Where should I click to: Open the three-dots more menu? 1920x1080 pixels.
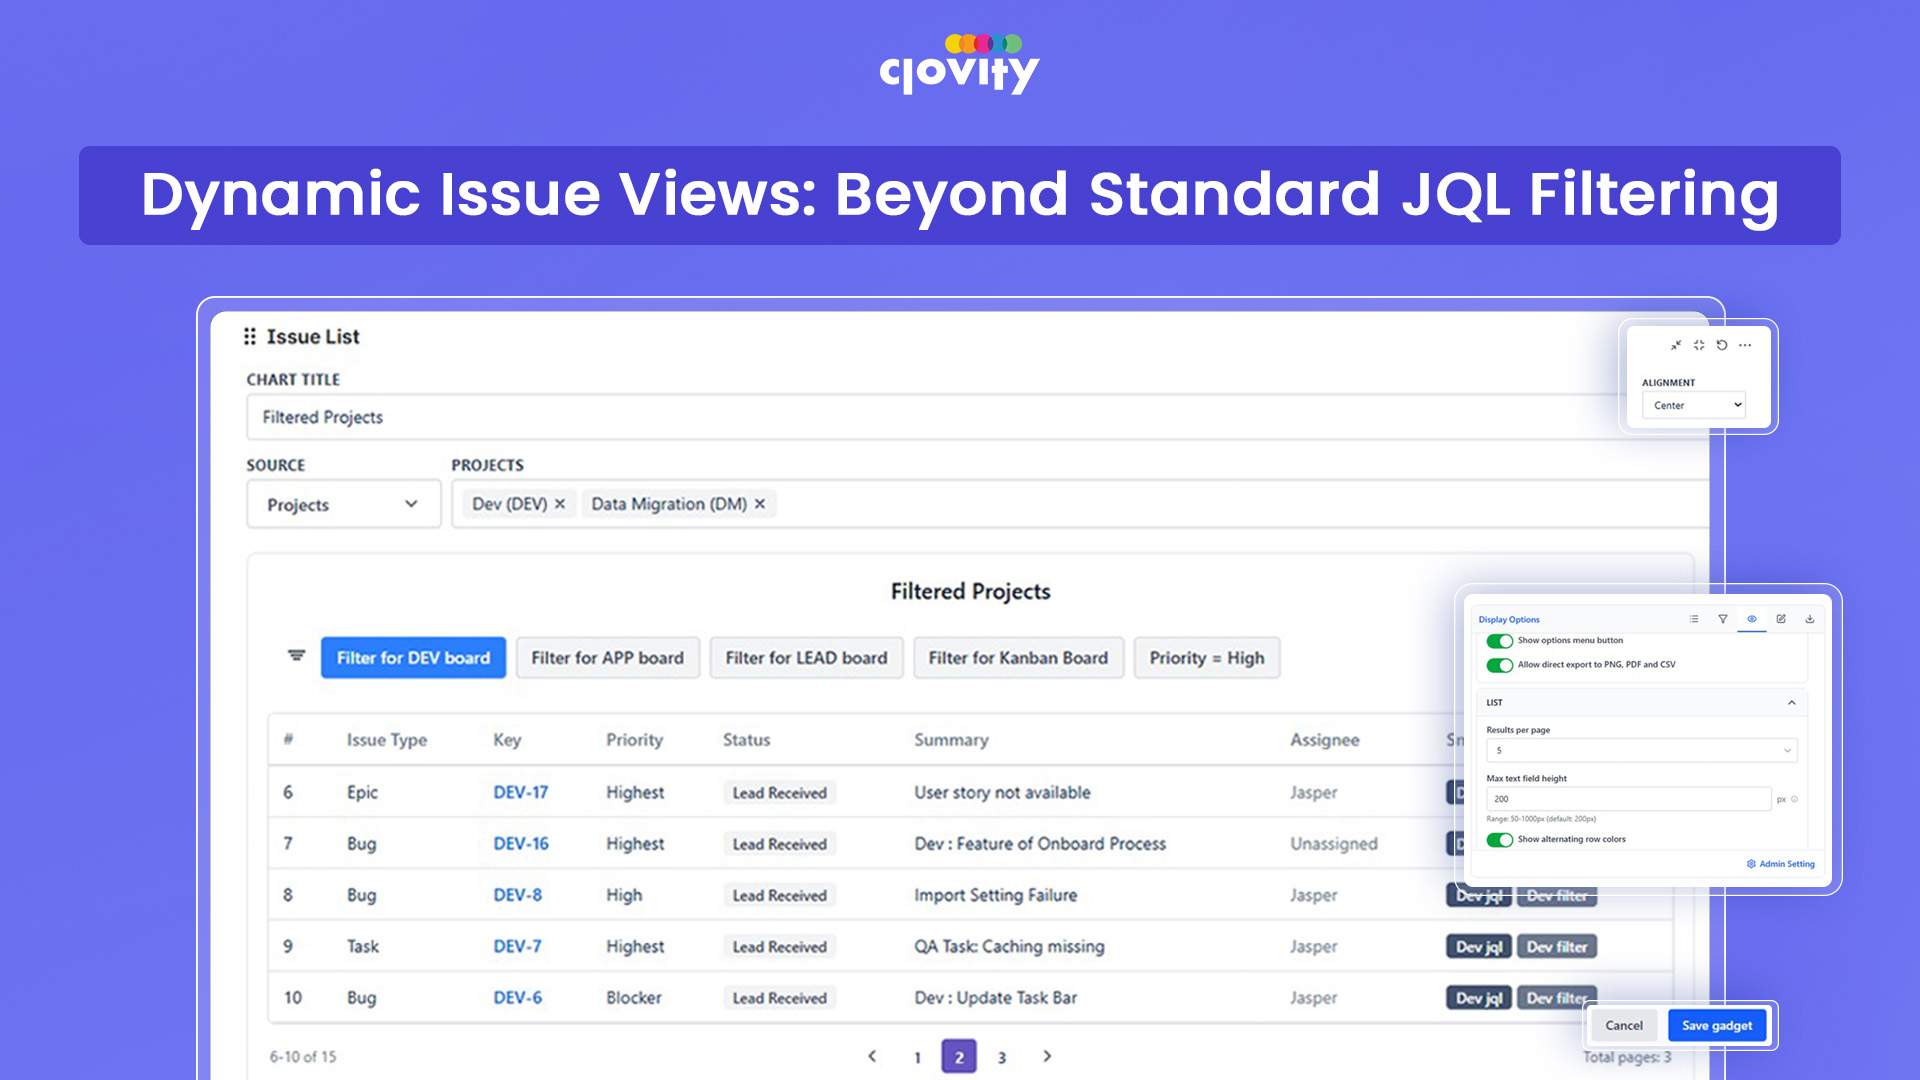tap(1745, 345)
